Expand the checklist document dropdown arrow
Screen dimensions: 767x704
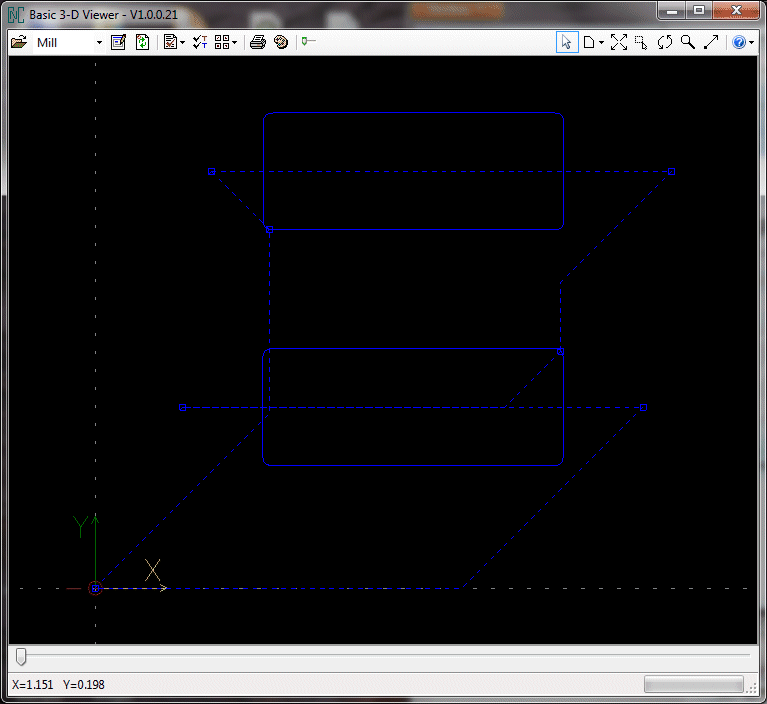point(182,43)
